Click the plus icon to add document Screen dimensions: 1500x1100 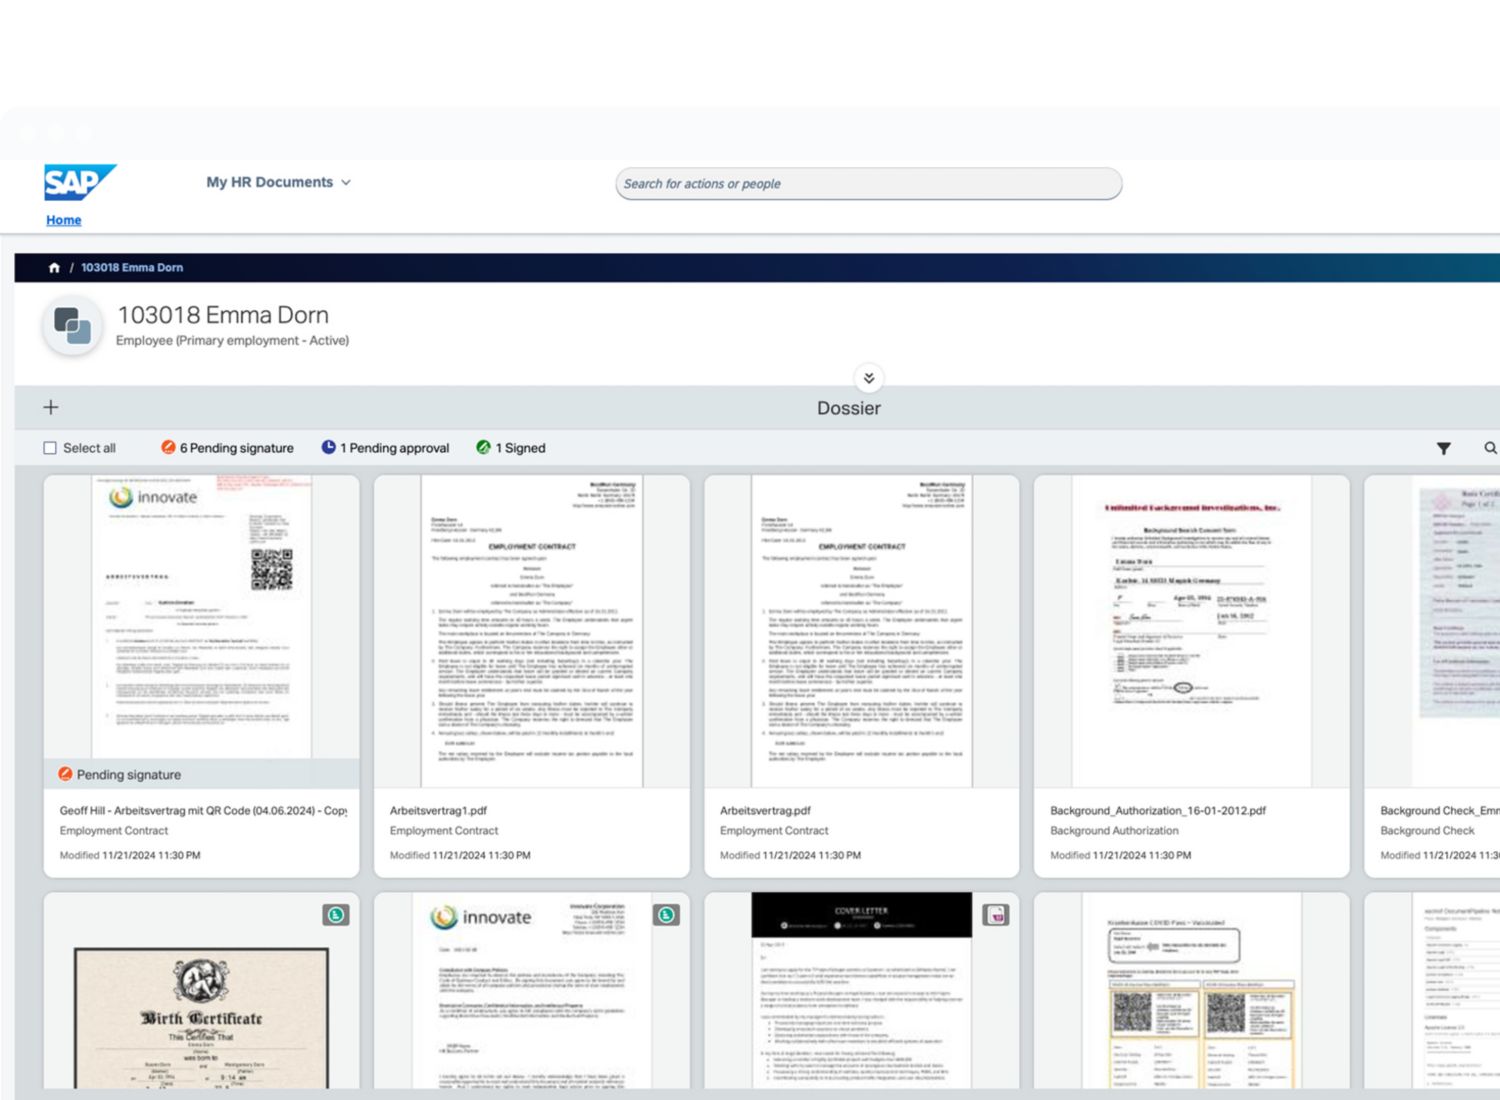51,407
